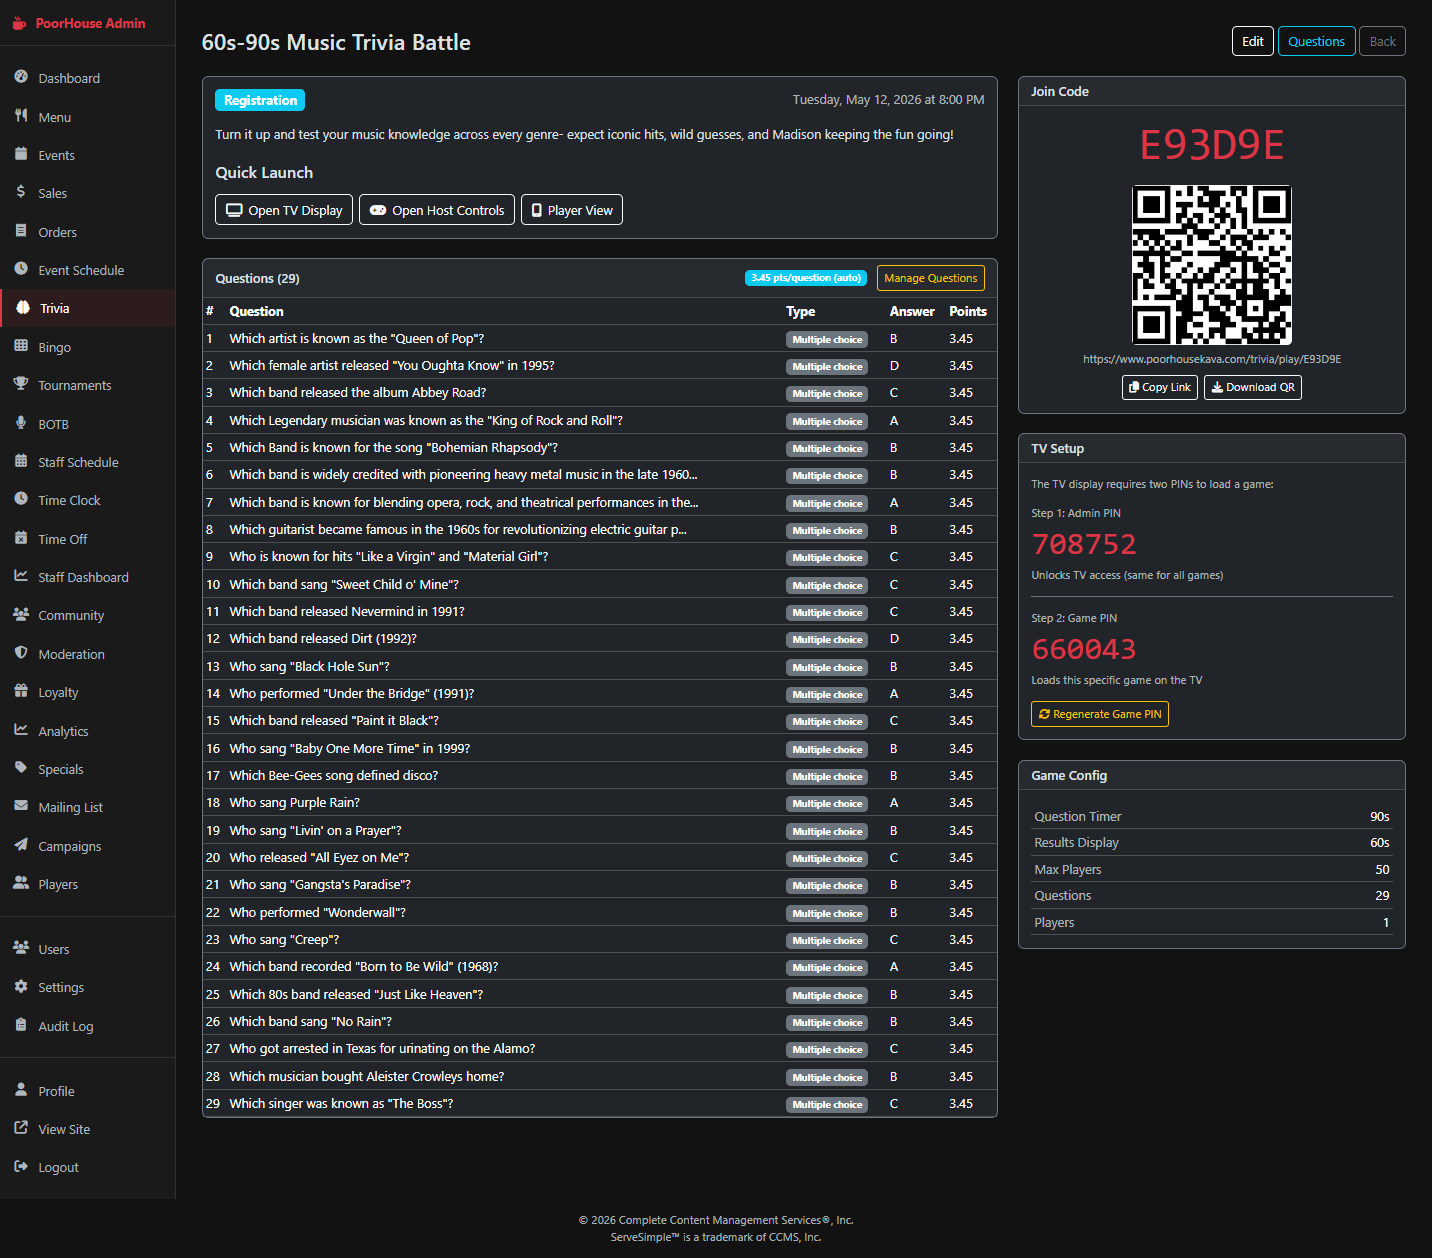Click the Time Clock icon
Viewport: 1432px width, 1258px height.
pyautogui.click(x=21, y=499)
